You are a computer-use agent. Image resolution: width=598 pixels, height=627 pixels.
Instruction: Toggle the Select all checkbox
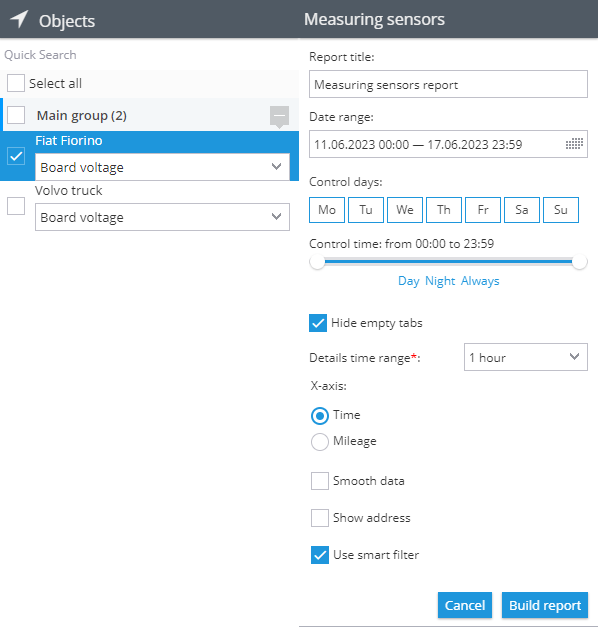16,83
